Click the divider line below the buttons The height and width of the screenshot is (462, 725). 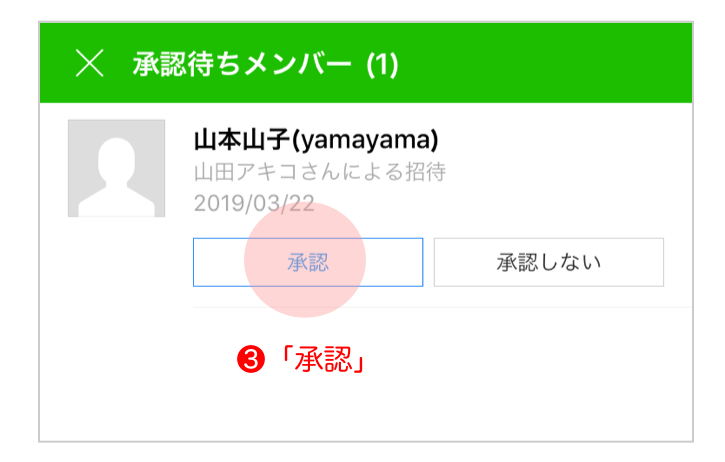point(442,307)
